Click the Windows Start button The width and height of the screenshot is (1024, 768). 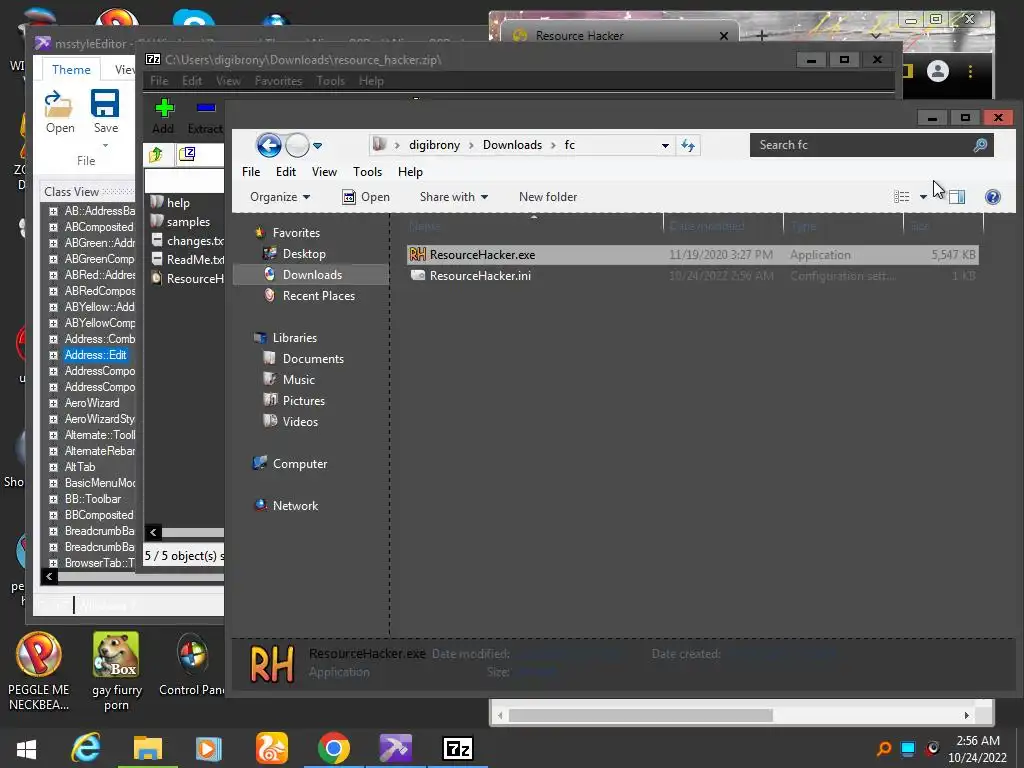[x=26, y=749]
